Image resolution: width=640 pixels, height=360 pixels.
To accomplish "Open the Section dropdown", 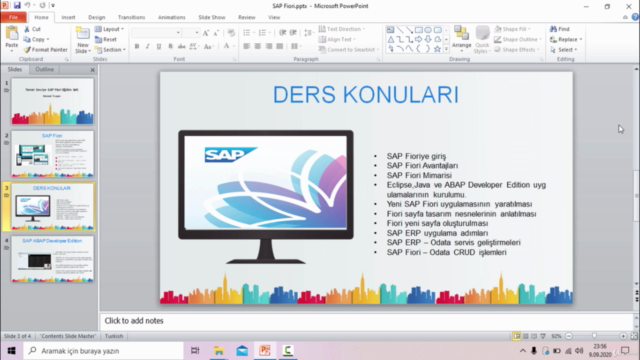I will pos(110,49).
